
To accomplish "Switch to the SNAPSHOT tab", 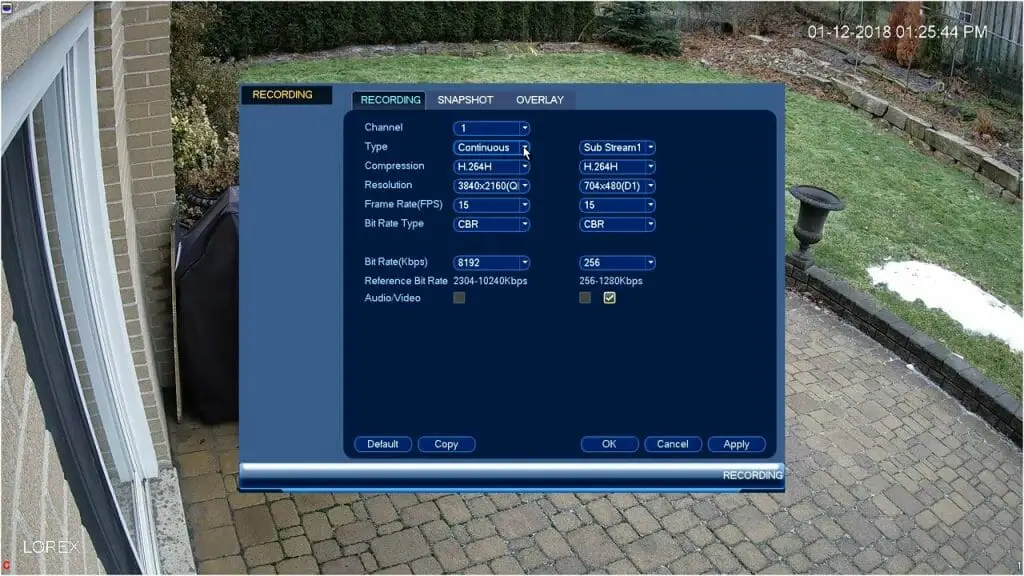I will coord(465,100).
